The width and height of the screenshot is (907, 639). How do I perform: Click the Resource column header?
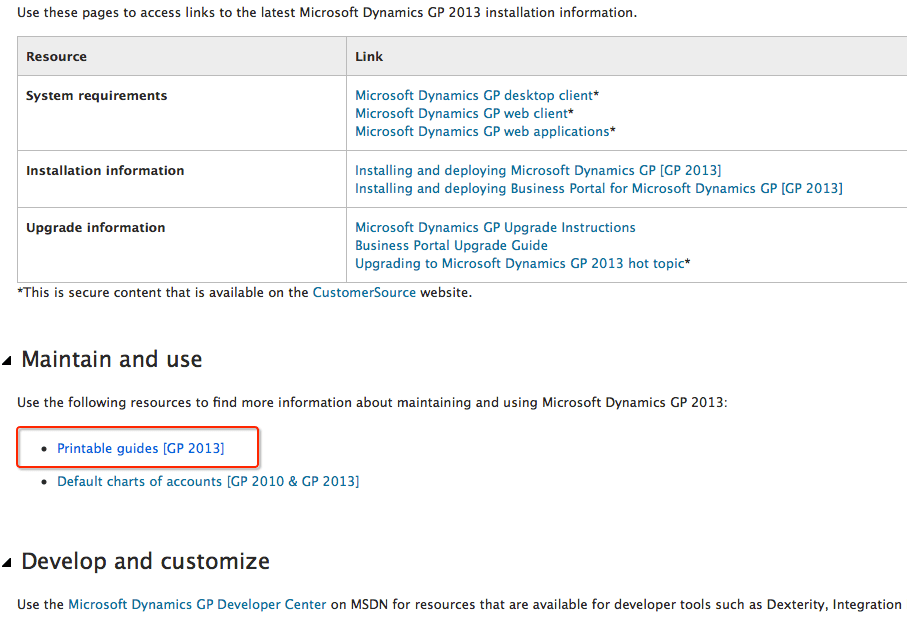coord(56,57)
